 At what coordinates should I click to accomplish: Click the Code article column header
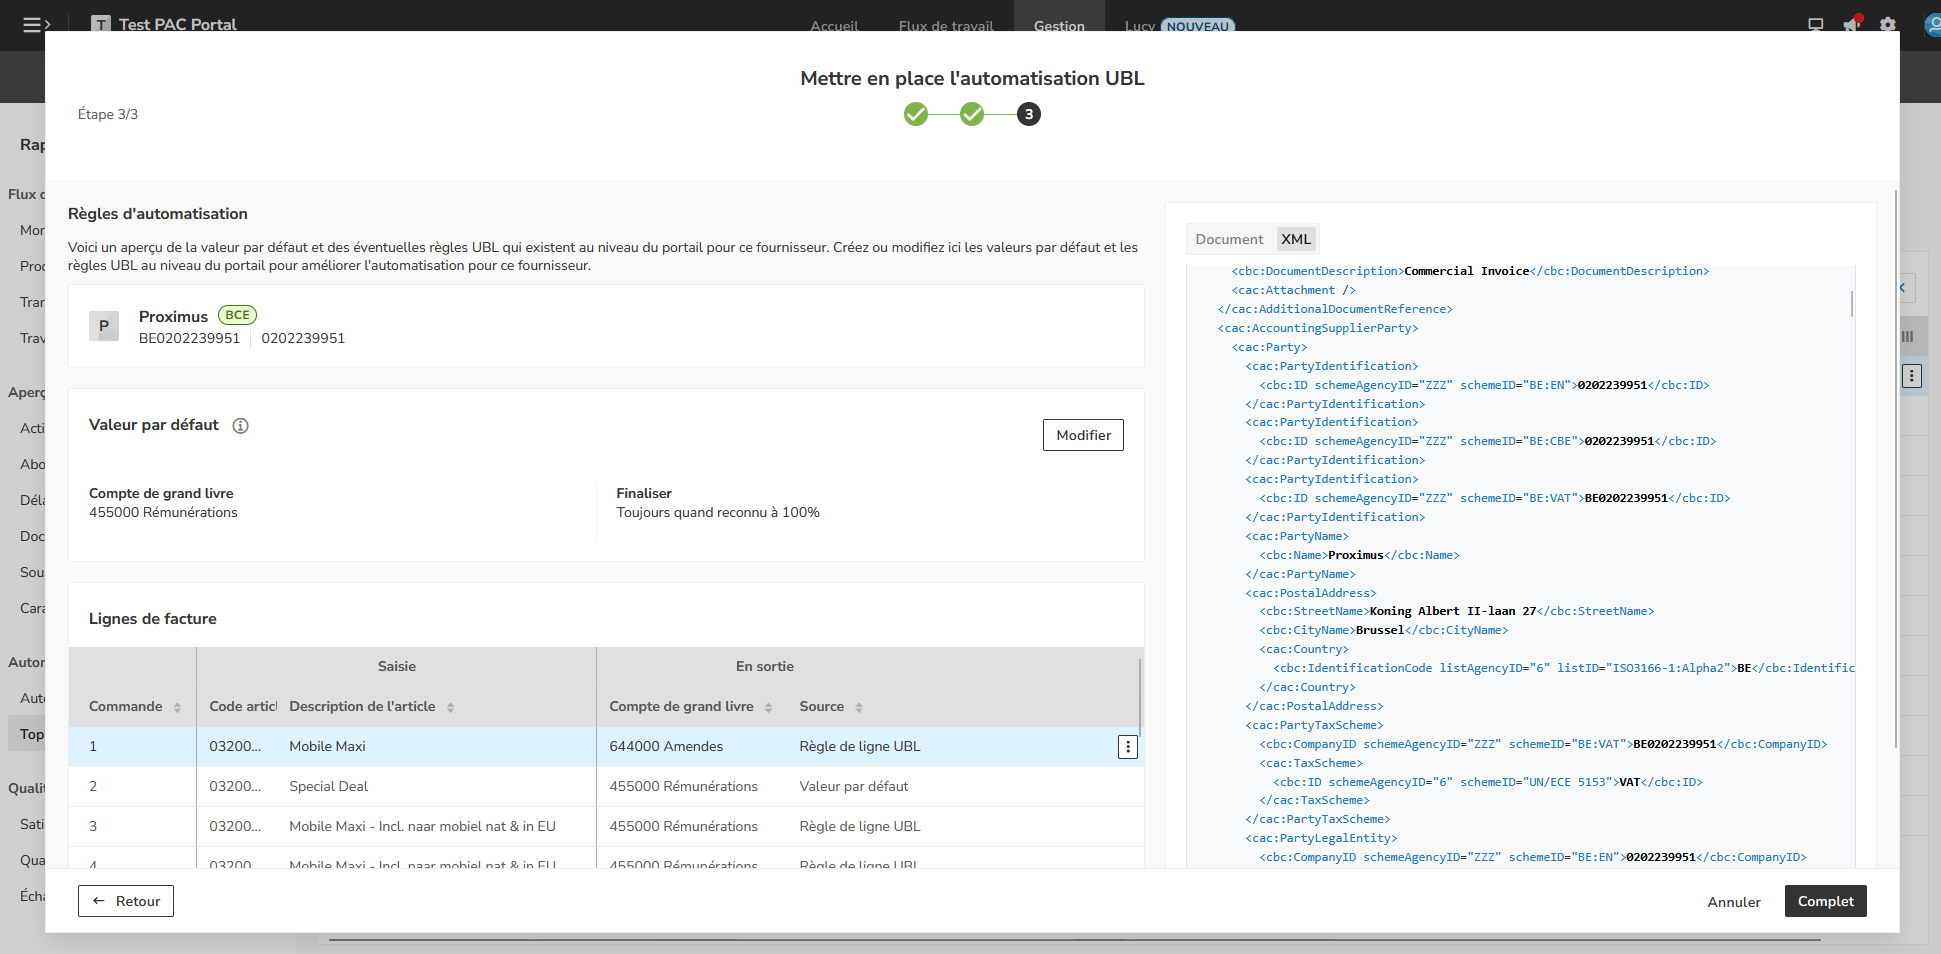[x=243, y=707]
